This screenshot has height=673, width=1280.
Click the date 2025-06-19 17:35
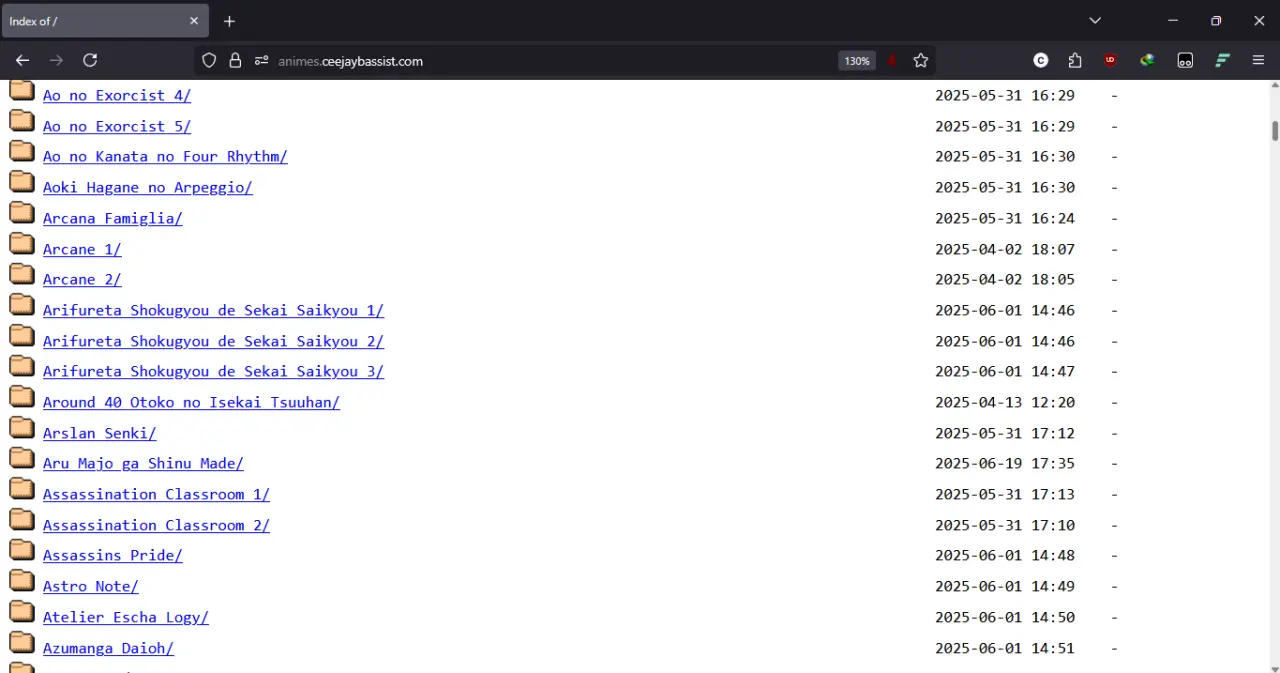1005,464
